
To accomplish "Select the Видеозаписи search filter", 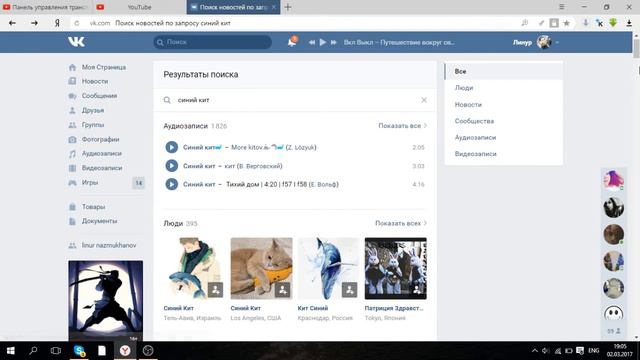I will tap(504, 154).
